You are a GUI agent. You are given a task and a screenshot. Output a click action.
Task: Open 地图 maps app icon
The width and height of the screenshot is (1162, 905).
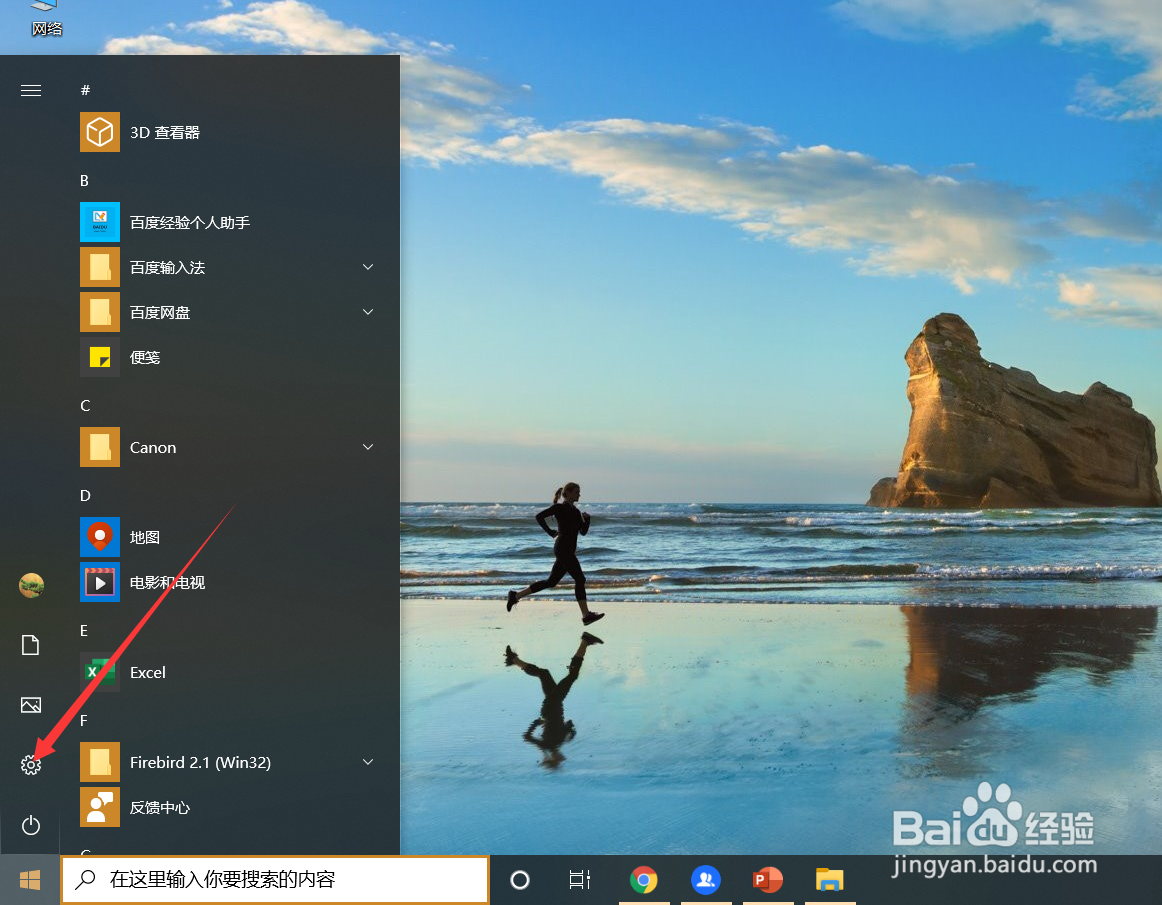[100, 537]
